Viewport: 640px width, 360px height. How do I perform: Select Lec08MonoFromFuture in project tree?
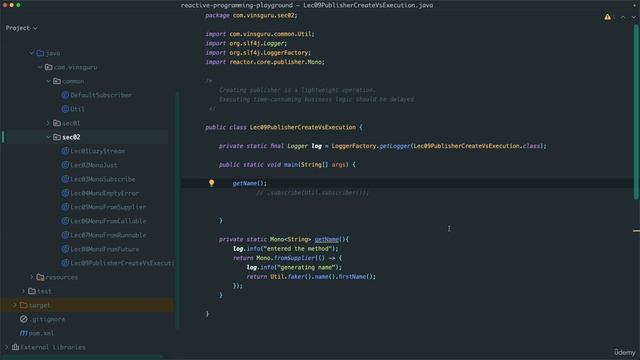click(x=104, y=249)
